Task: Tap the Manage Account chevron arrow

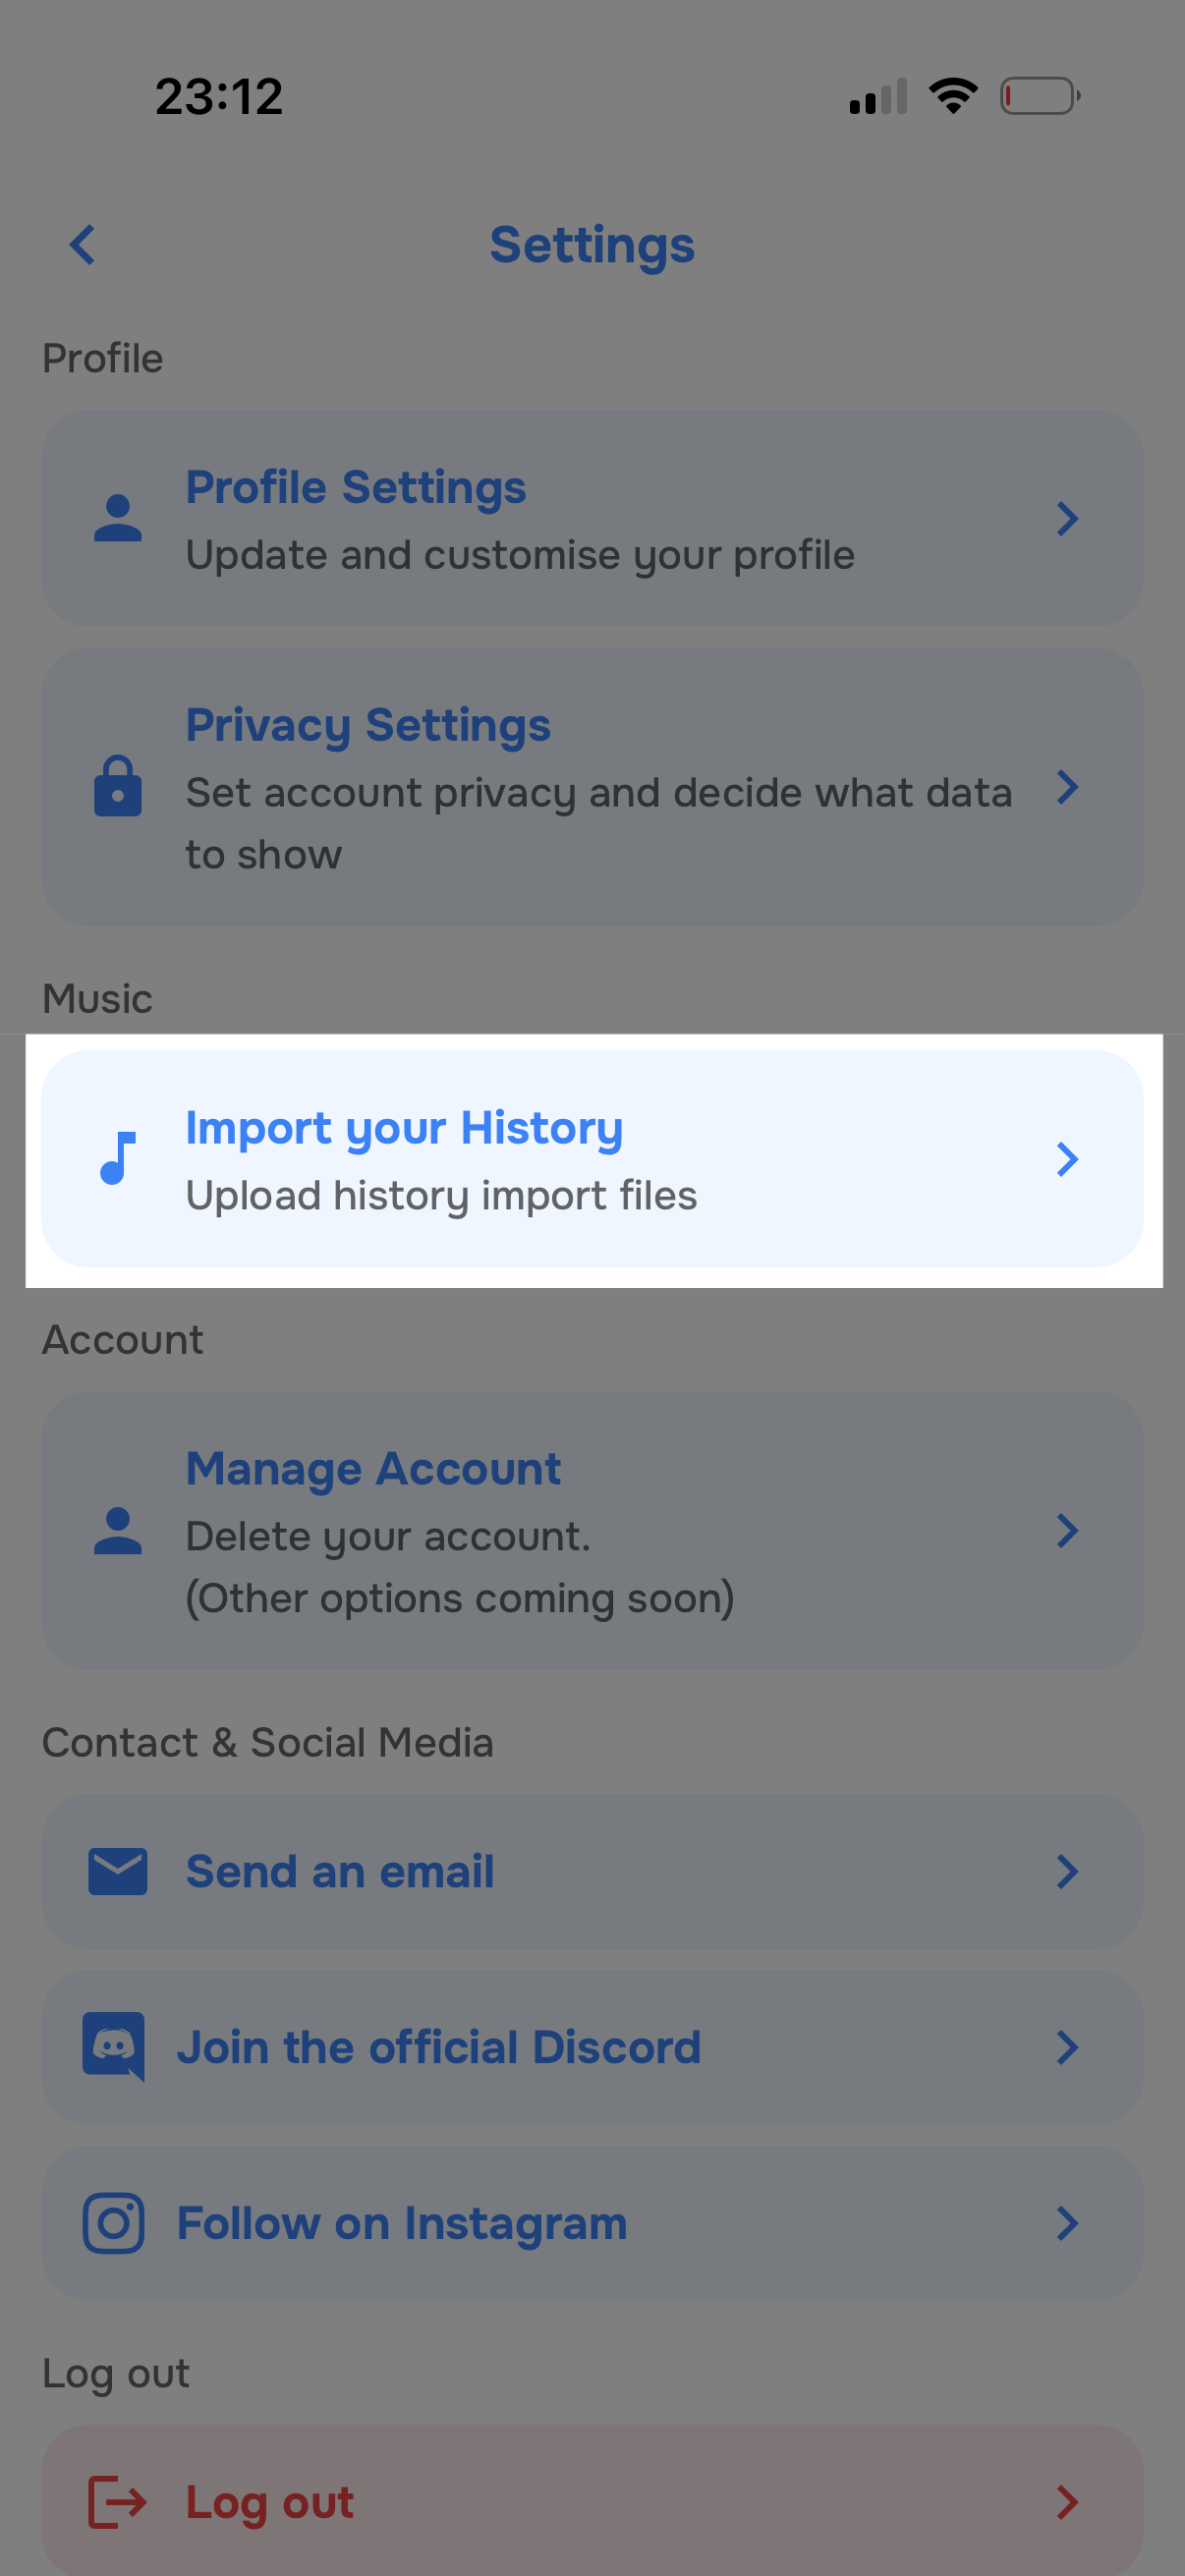Action: (x=1067, y=1530)
